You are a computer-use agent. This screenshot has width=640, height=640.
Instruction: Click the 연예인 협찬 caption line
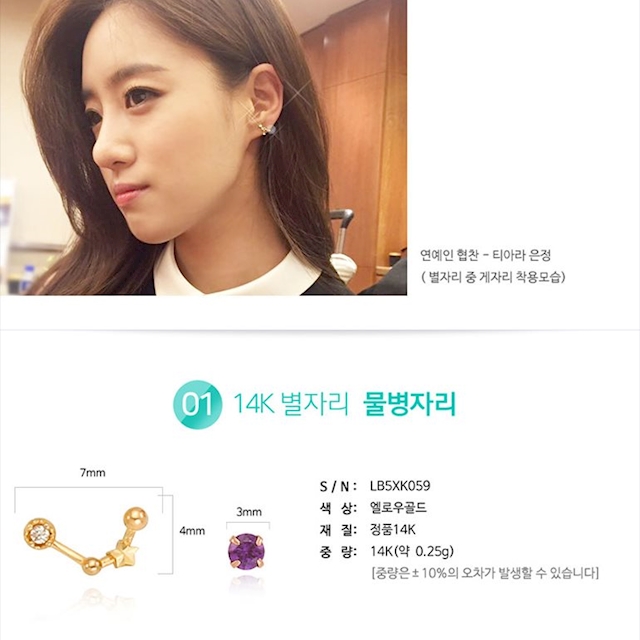[x=486, y=256]
